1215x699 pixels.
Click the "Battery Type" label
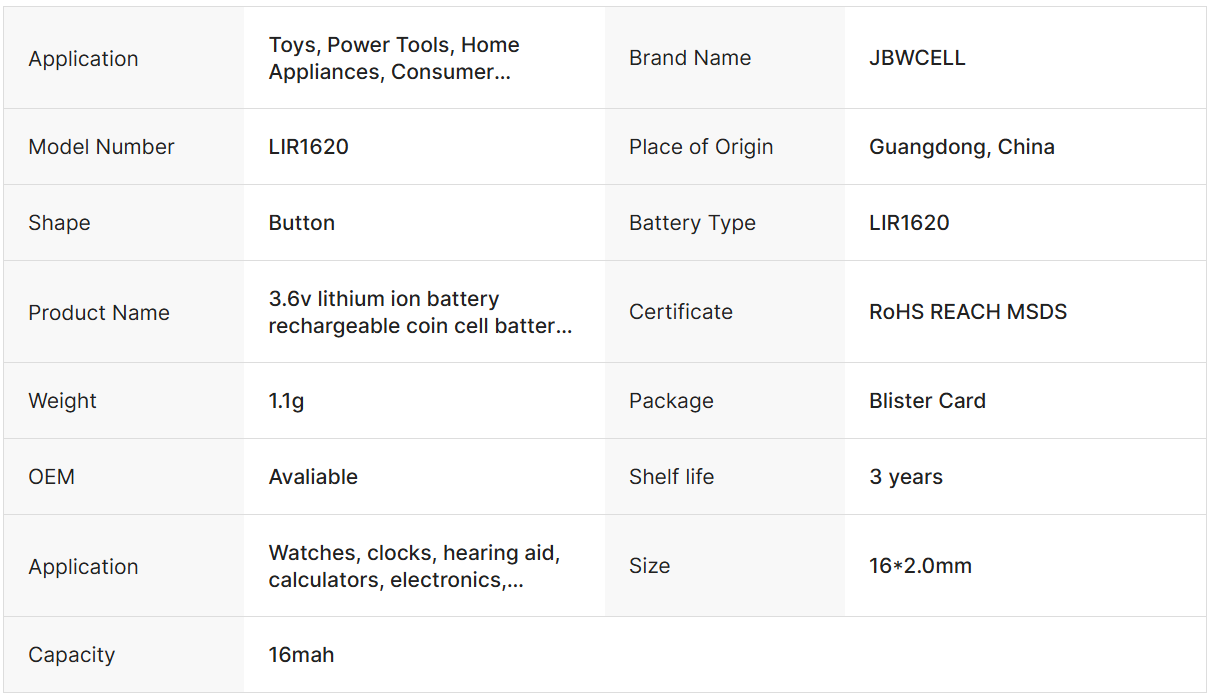pyautogui.click(x=692, y=223)
